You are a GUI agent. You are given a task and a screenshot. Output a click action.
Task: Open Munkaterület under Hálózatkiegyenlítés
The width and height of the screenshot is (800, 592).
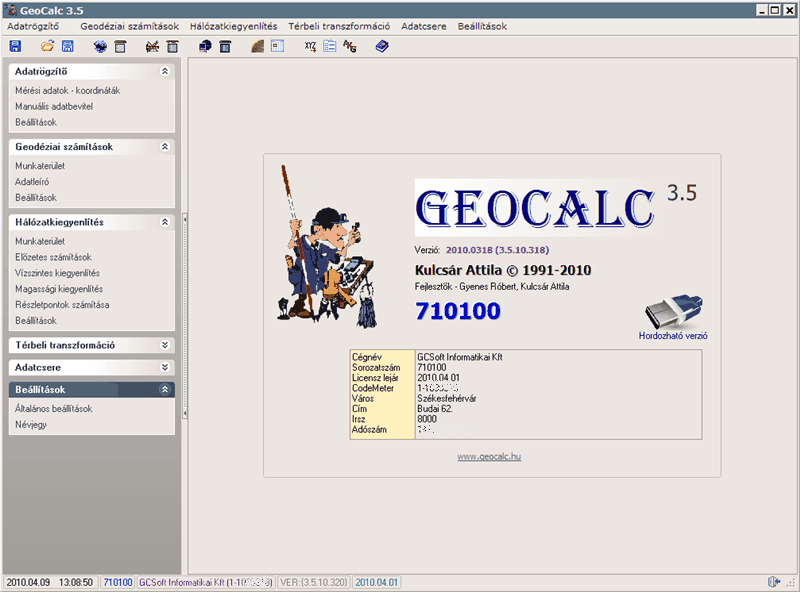tap(40, 241)
